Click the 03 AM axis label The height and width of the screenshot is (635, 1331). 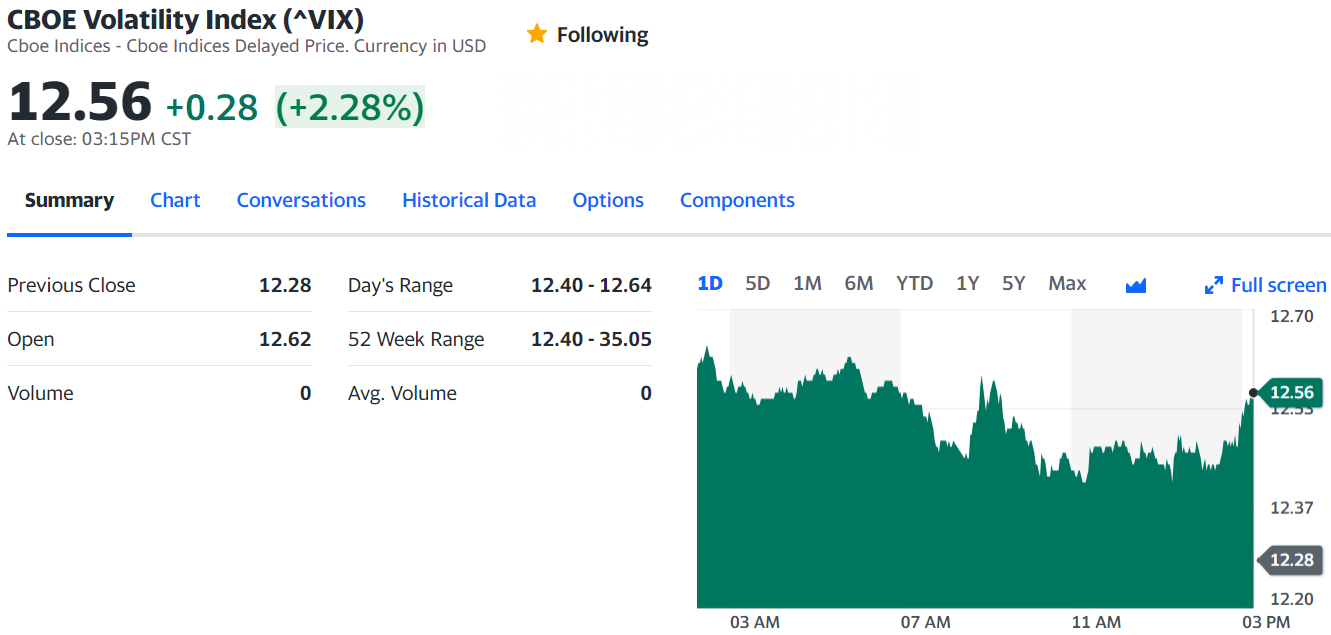click(755, 622)
